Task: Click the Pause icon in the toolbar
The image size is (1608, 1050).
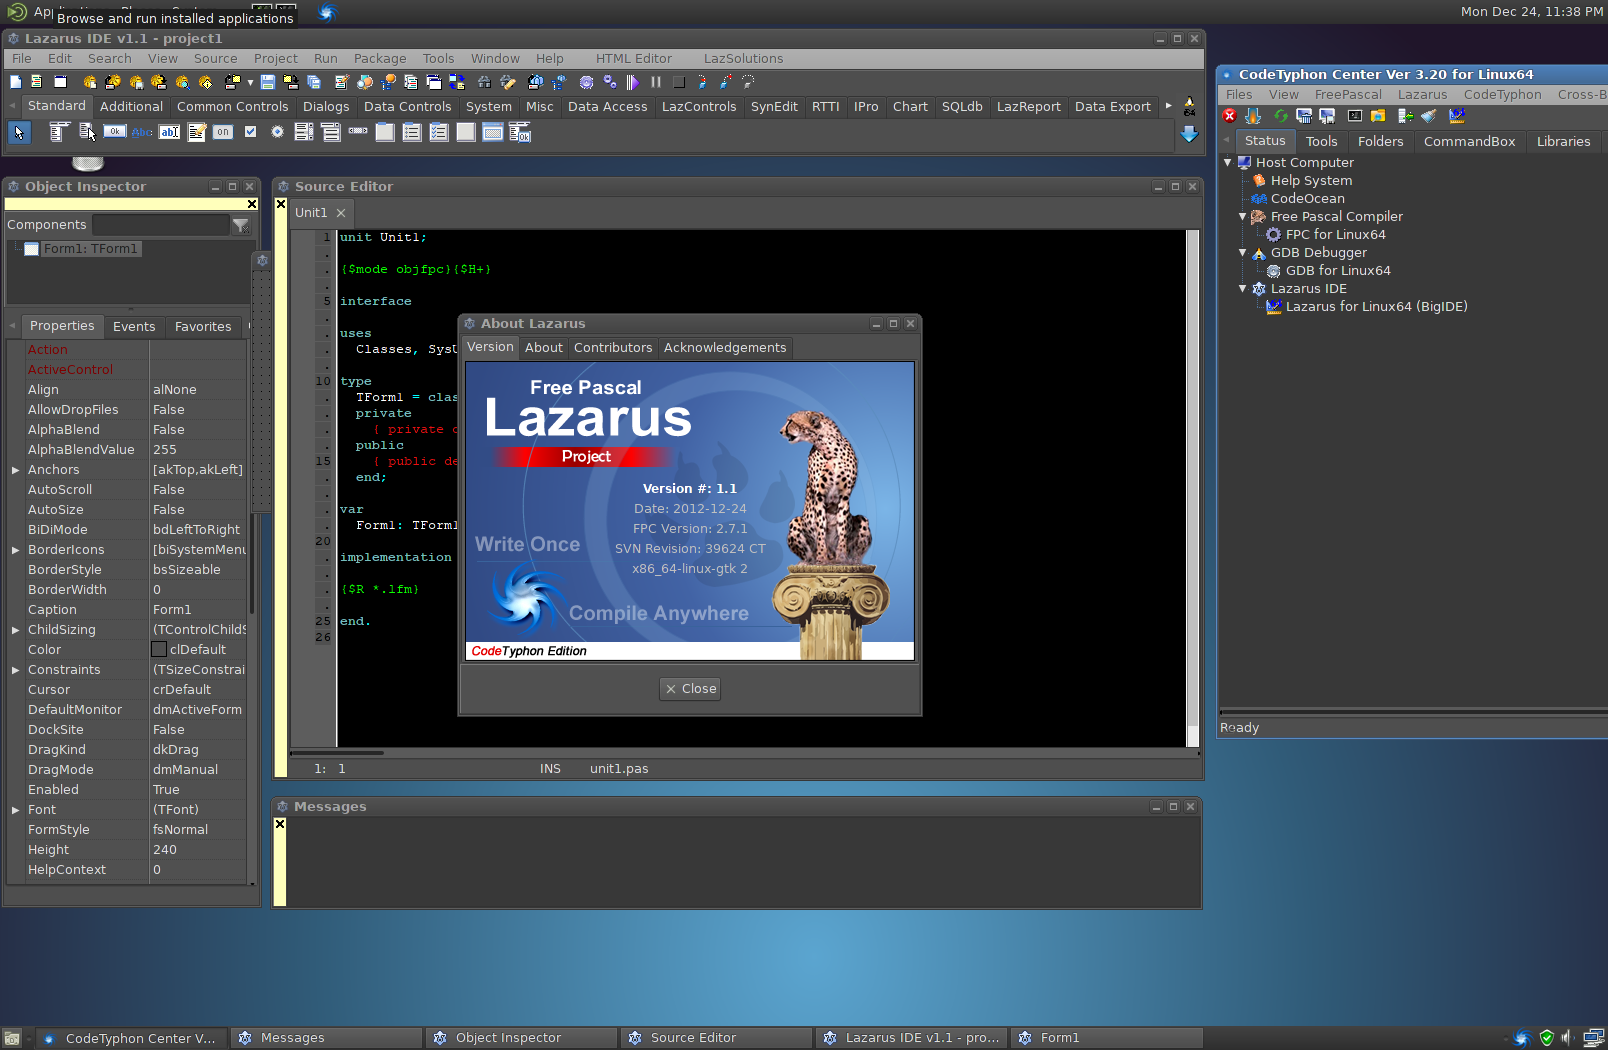Action: coord(656,82)
